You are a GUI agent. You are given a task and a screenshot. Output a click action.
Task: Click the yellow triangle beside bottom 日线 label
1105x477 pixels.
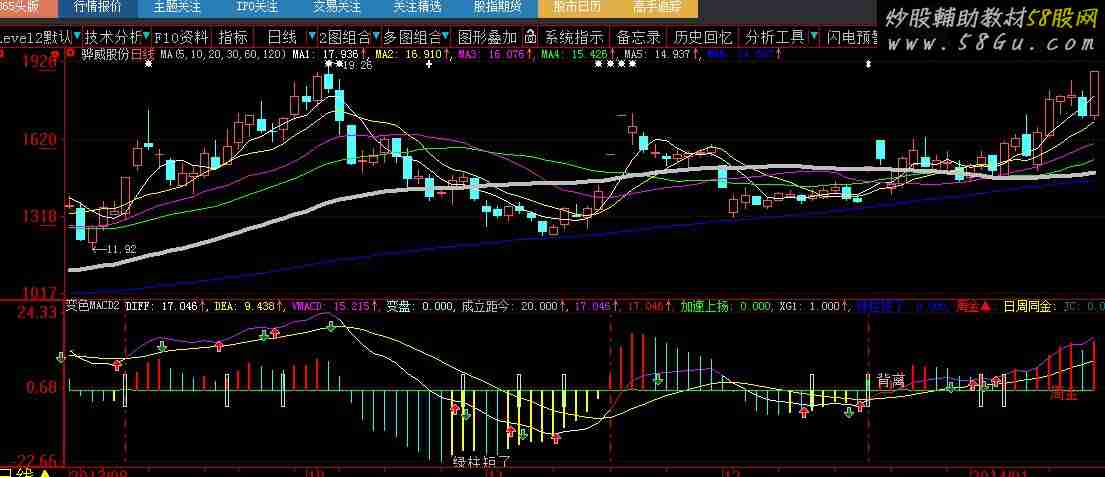click(x=45, y=473)
